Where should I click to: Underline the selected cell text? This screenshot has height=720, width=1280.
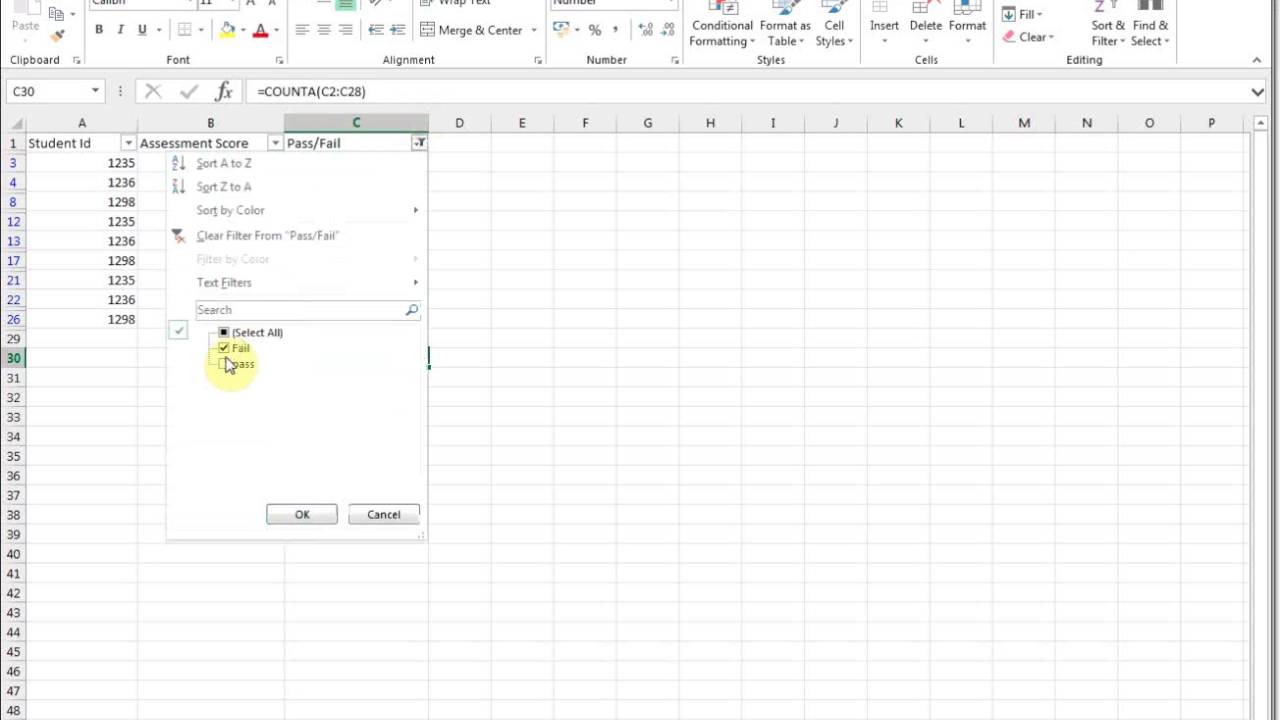(x=142, y=30)
